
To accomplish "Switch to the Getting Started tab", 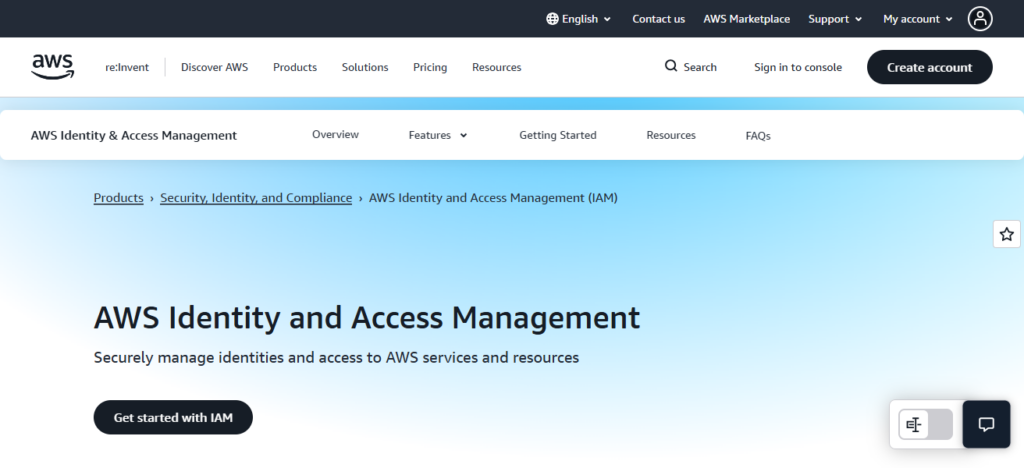I will click(558, 135).
